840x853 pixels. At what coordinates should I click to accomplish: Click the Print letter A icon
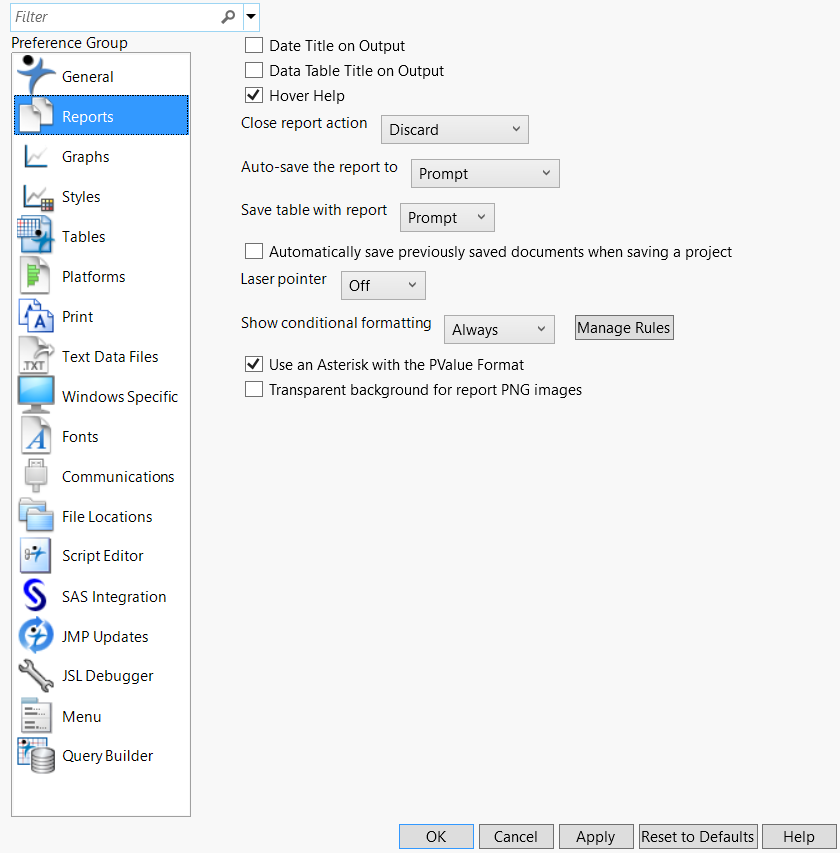coord(36,316)
